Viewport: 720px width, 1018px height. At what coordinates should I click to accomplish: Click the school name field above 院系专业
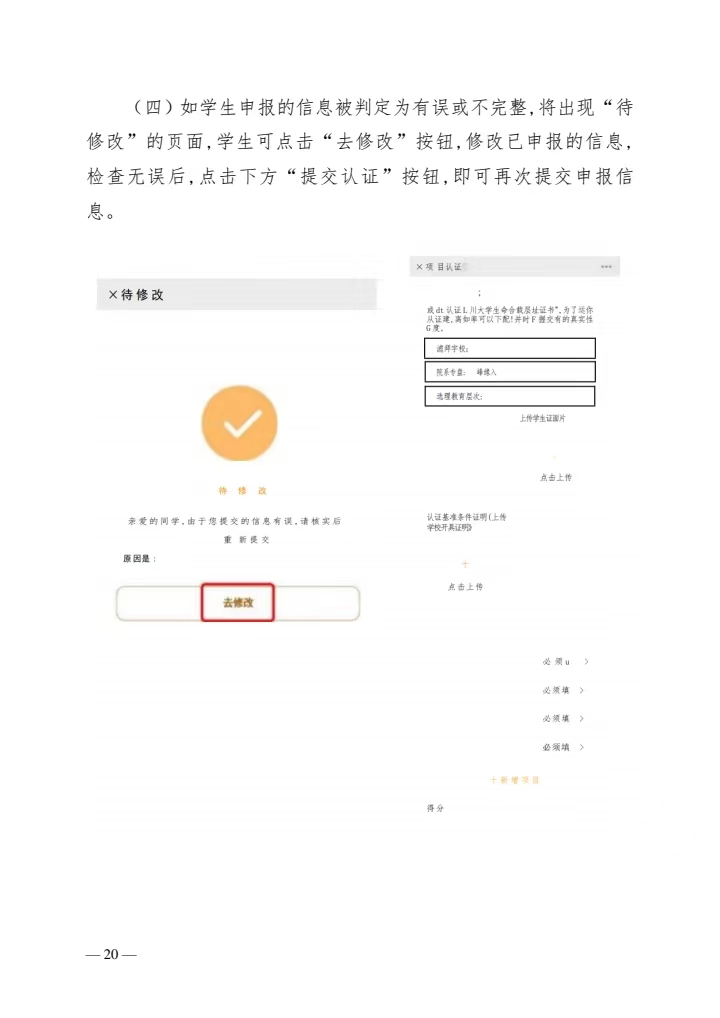[x=510, y=349]
